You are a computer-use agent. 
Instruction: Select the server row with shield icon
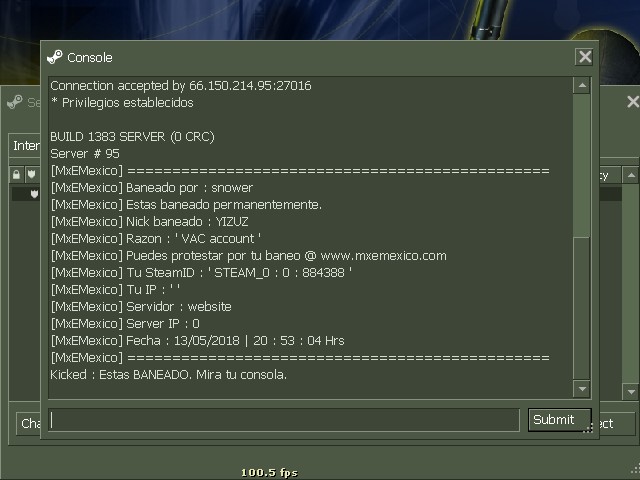[26, 194]
